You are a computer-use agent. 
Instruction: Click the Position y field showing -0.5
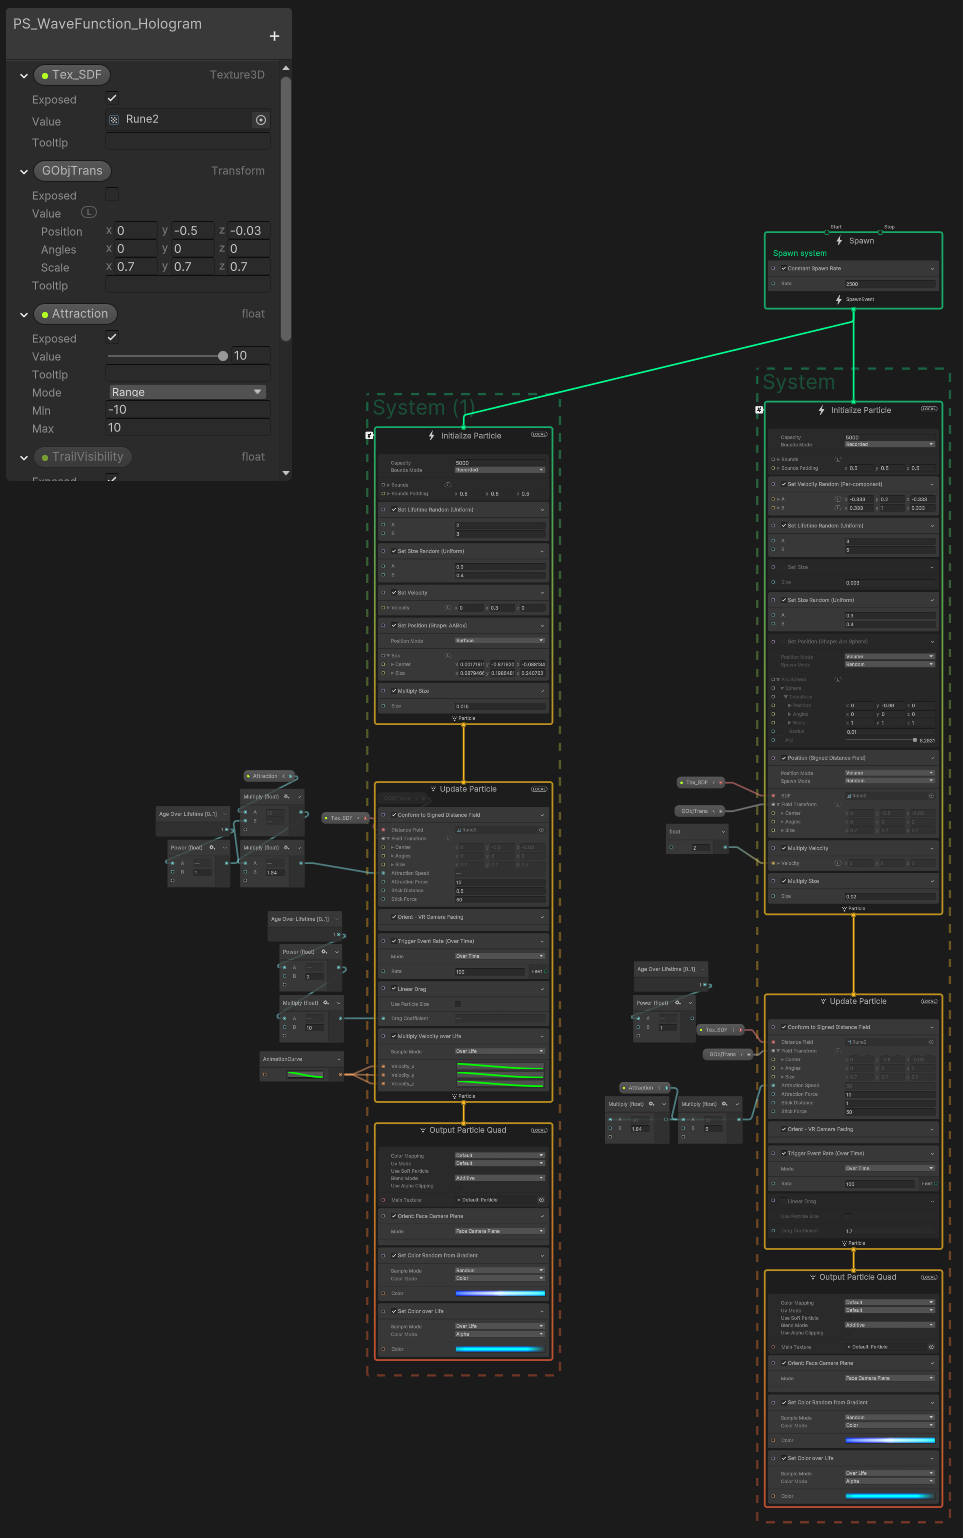click(193, 231)
